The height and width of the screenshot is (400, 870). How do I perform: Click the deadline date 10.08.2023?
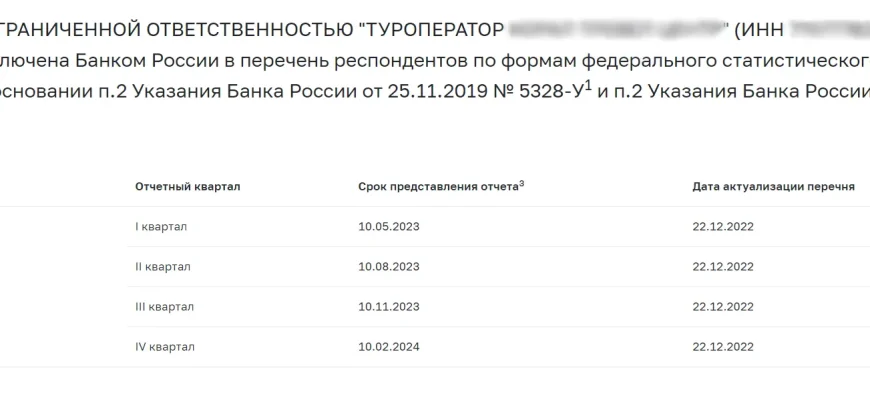tap(388, 267)
